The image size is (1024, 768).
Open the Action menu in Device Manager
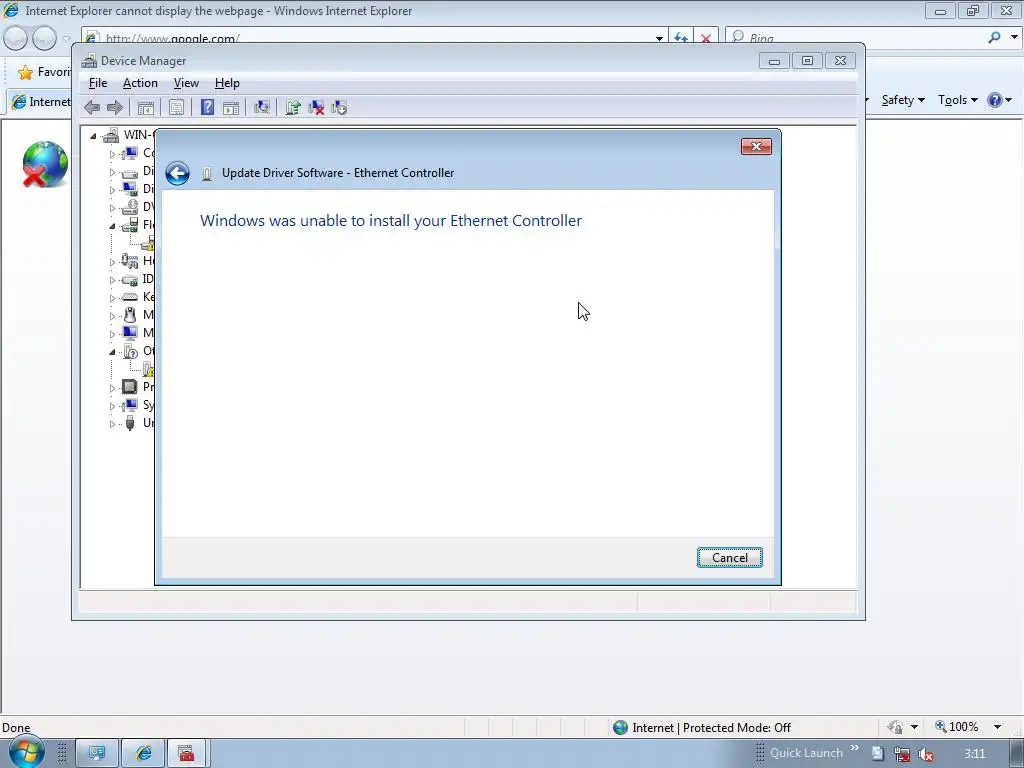tap(140, 83)
